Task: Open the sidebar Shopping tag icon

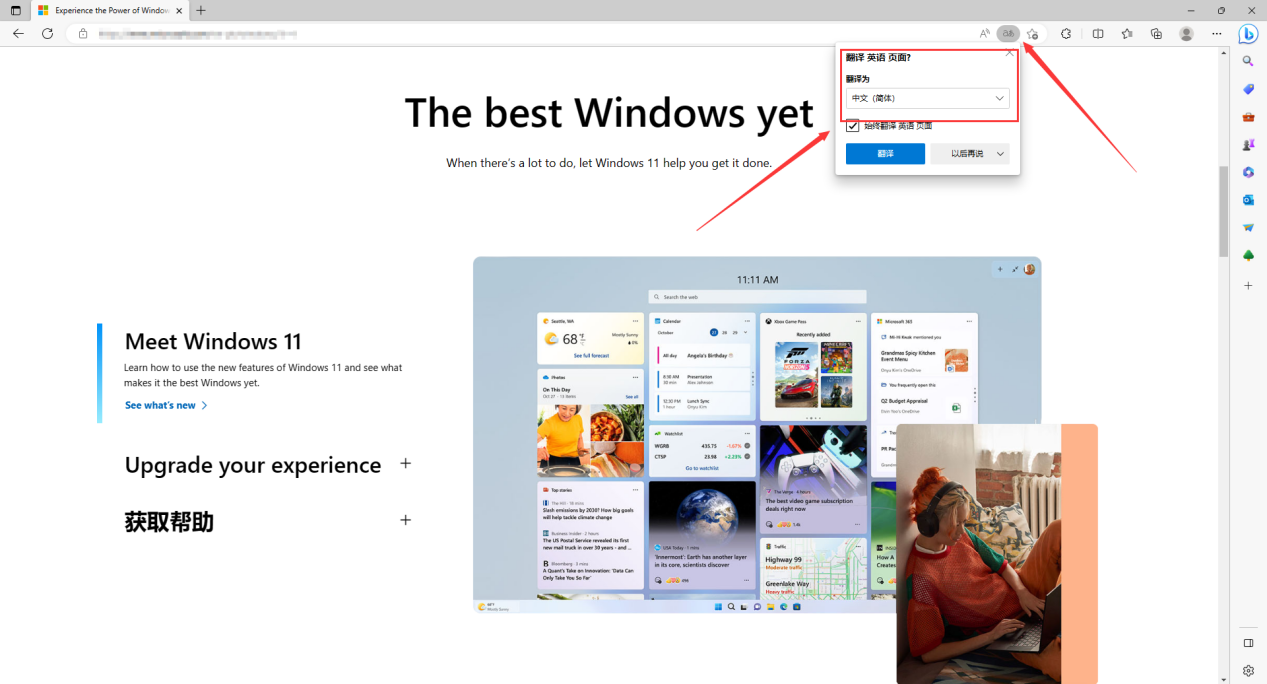Action: pyautogui.click(x=1248, y=89)
